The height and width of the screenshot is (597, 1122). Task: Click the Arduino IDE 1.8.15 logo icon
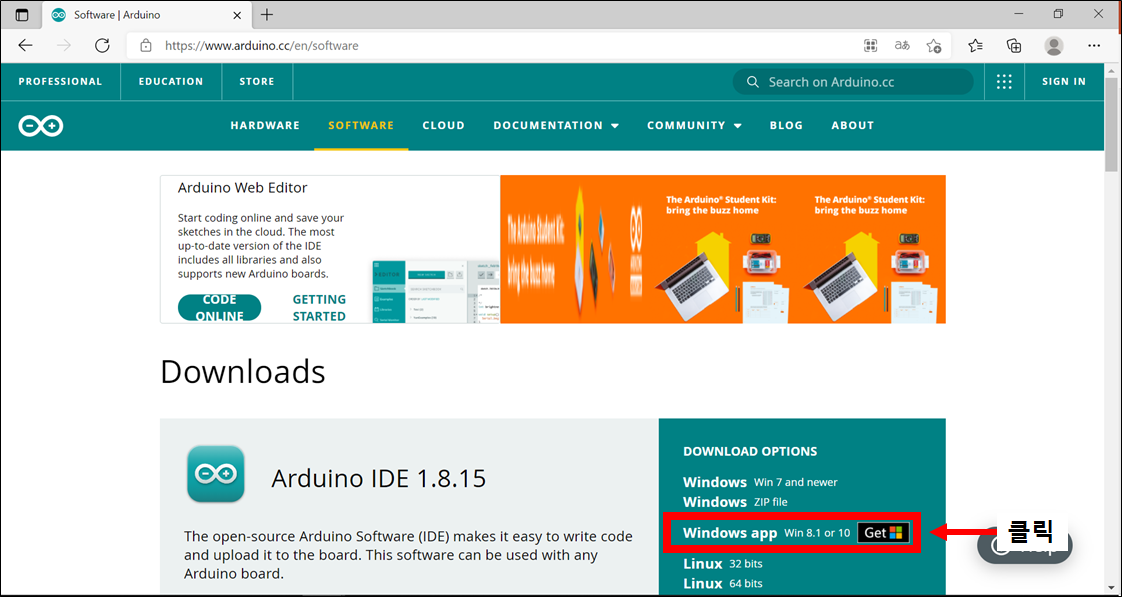pyautogui.click(x=215, y=474)
